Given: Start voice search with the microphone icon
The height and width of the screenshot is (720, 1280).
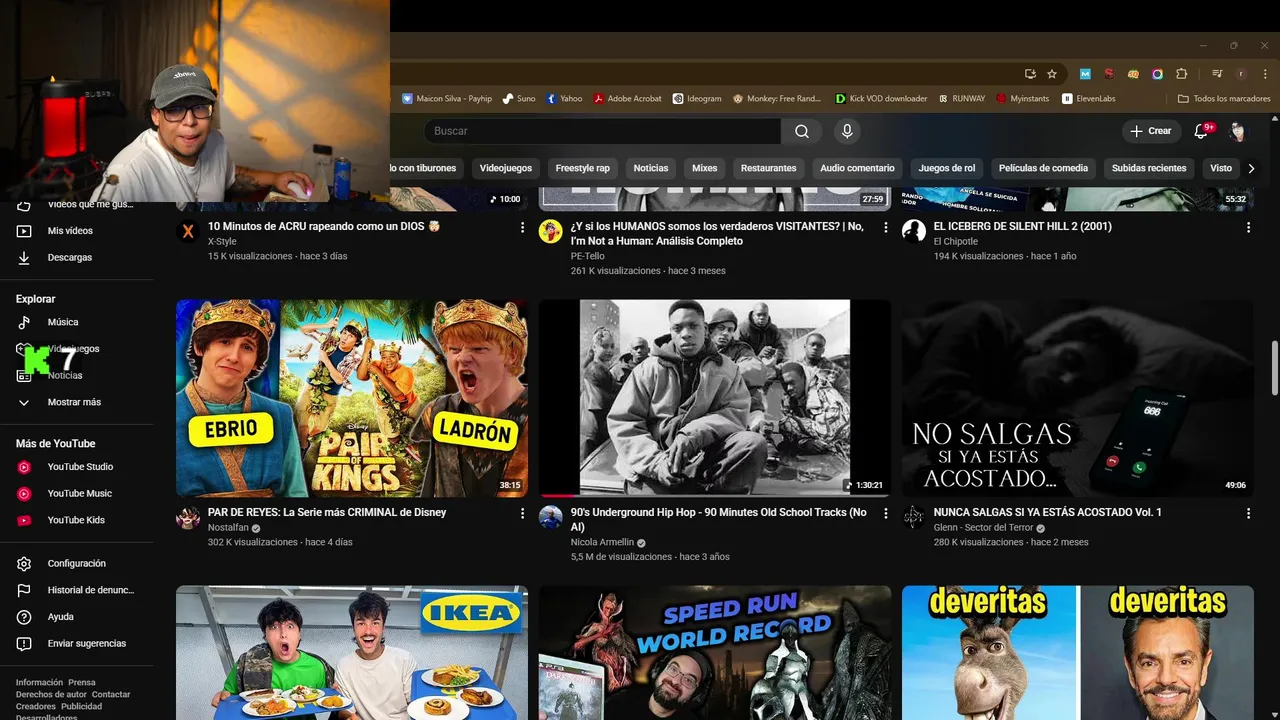Looking at the screenshot, I should click(847, 131).
